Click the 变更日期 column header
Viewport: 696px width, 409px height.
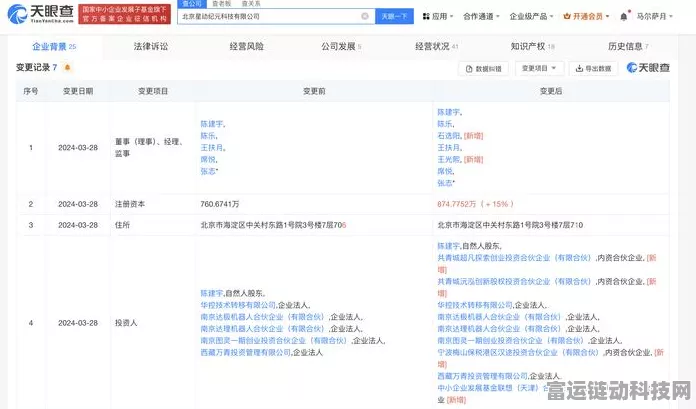click(x=78, y=91)
